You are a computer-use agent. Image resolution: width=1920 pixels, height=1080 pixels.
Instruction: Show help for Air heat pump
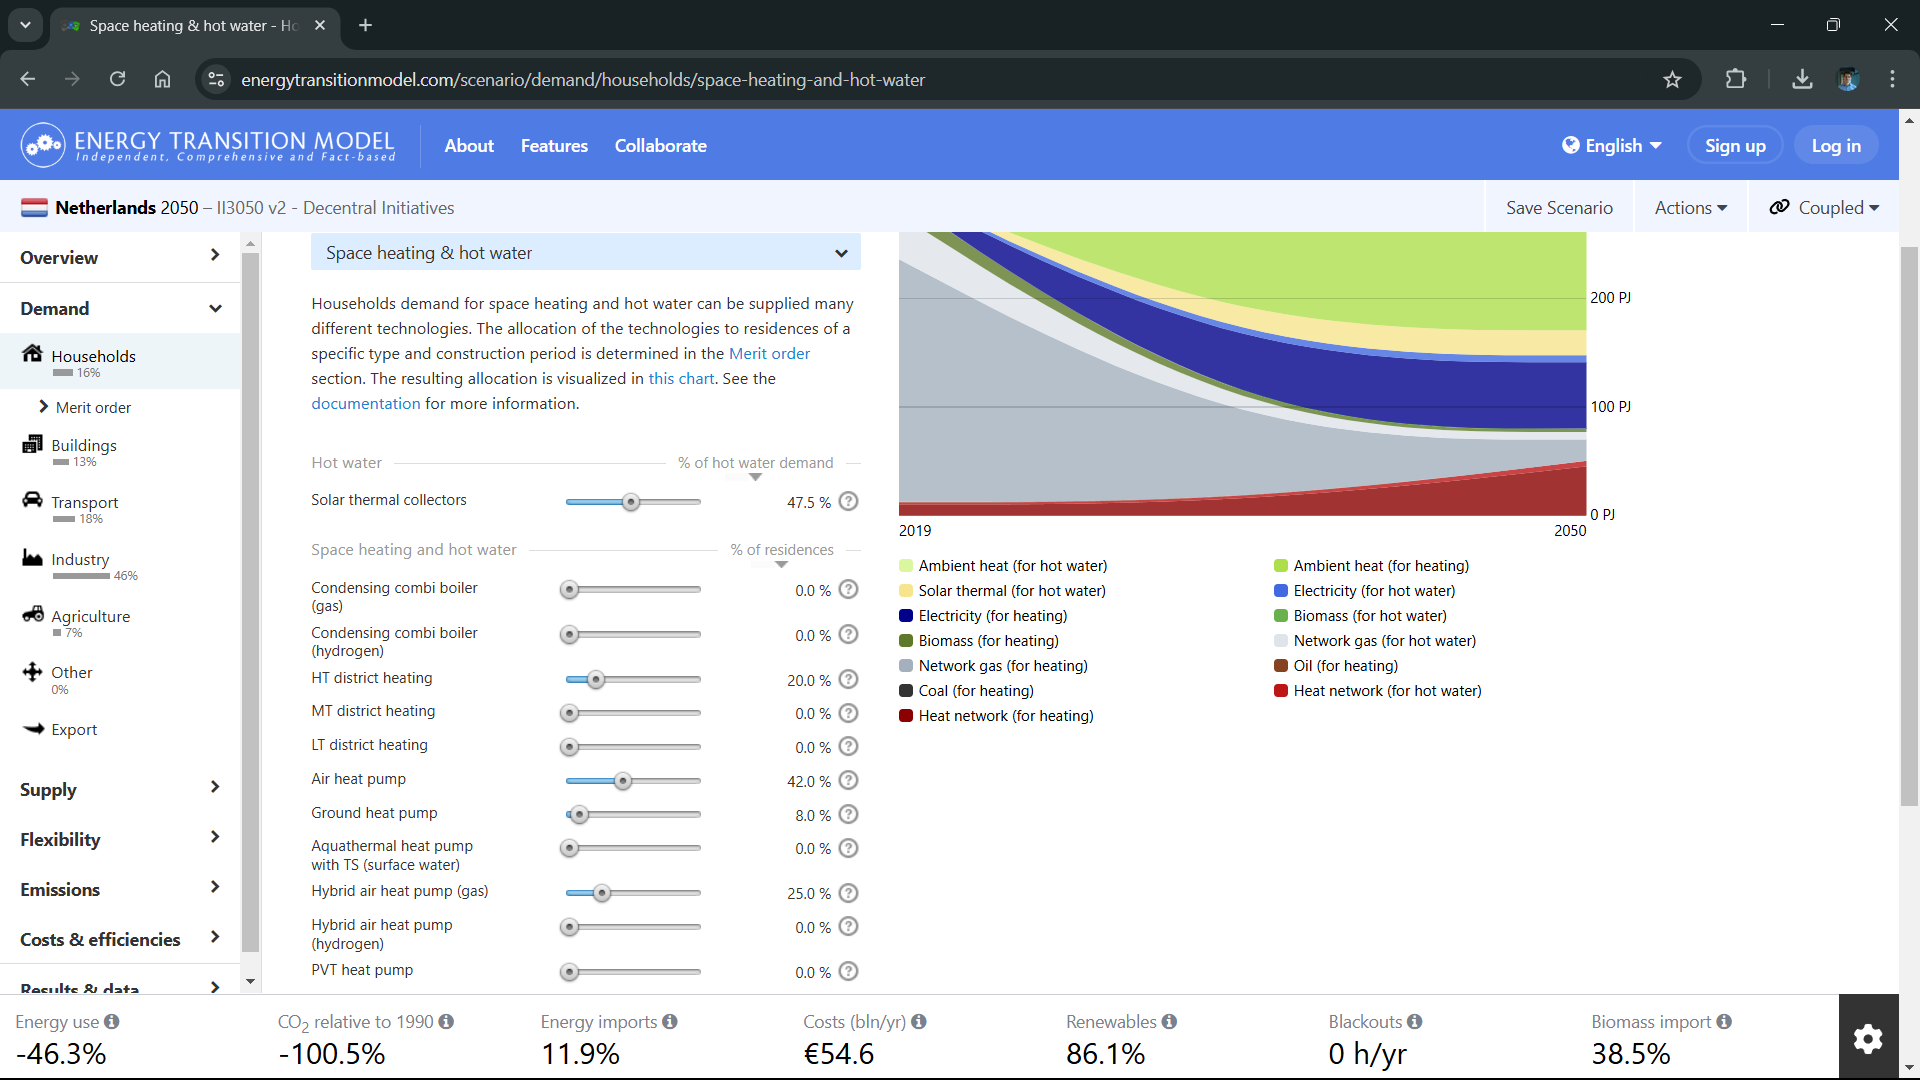[x=848, y=780]
